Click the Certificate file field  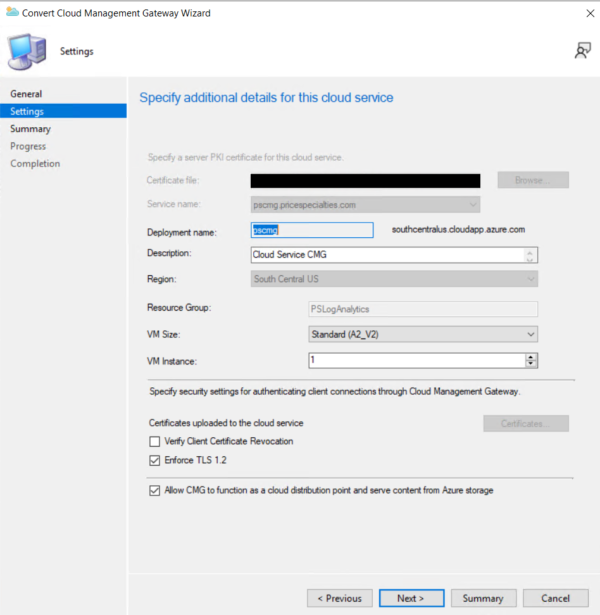[x=365, y=181]
